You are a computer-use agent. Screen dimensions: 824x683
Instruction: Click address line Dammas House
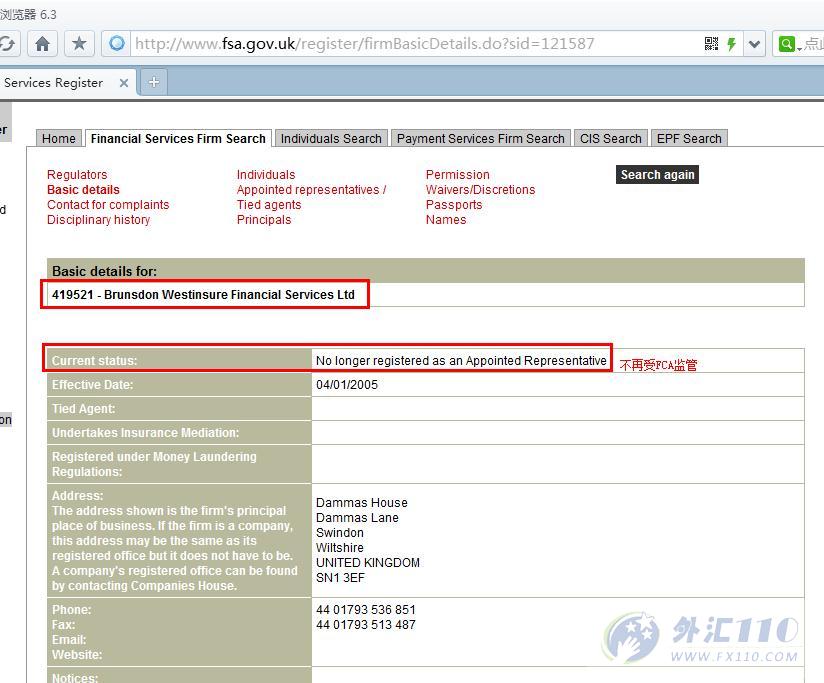362,502
